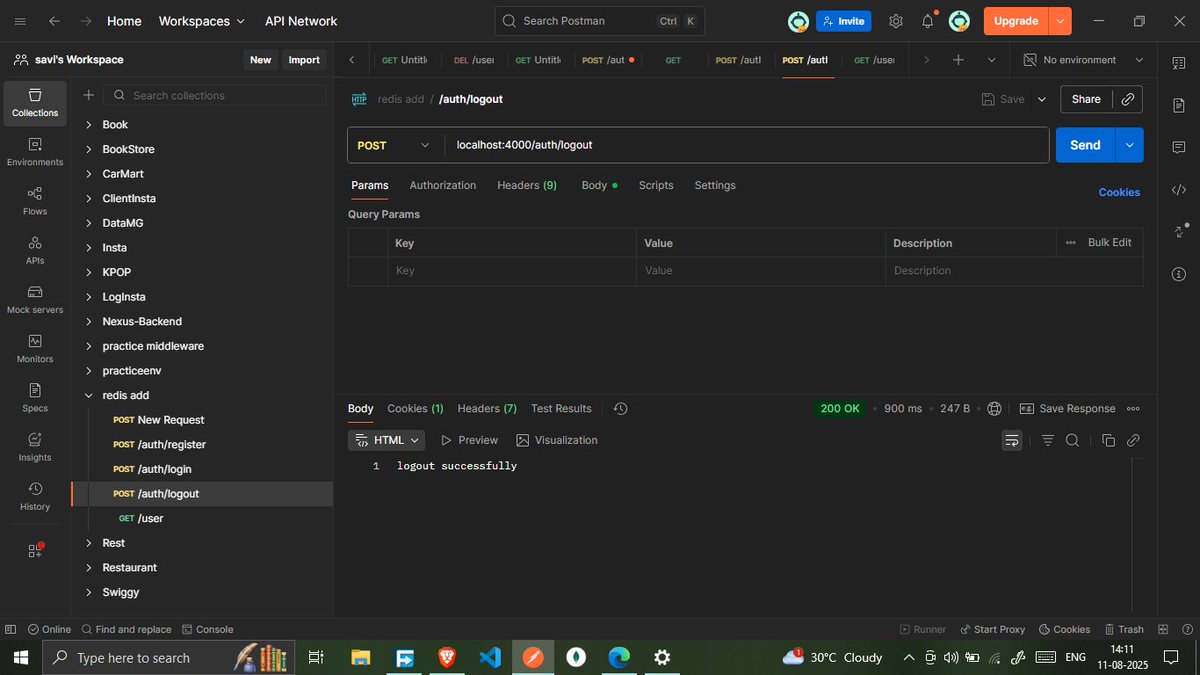Image resolution: width=1200 pixels, height=675 pixels.
Task: Click the Bulk Edit link
Action: pyautogui.click(x=1109, y=243)
